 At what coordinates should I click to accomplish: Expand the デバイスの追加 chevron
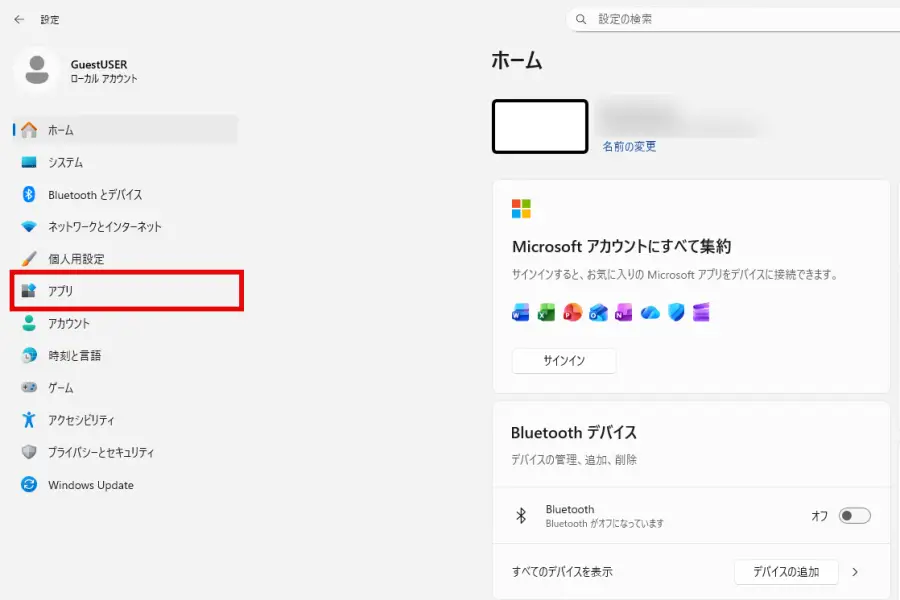(x=855, y=571)
